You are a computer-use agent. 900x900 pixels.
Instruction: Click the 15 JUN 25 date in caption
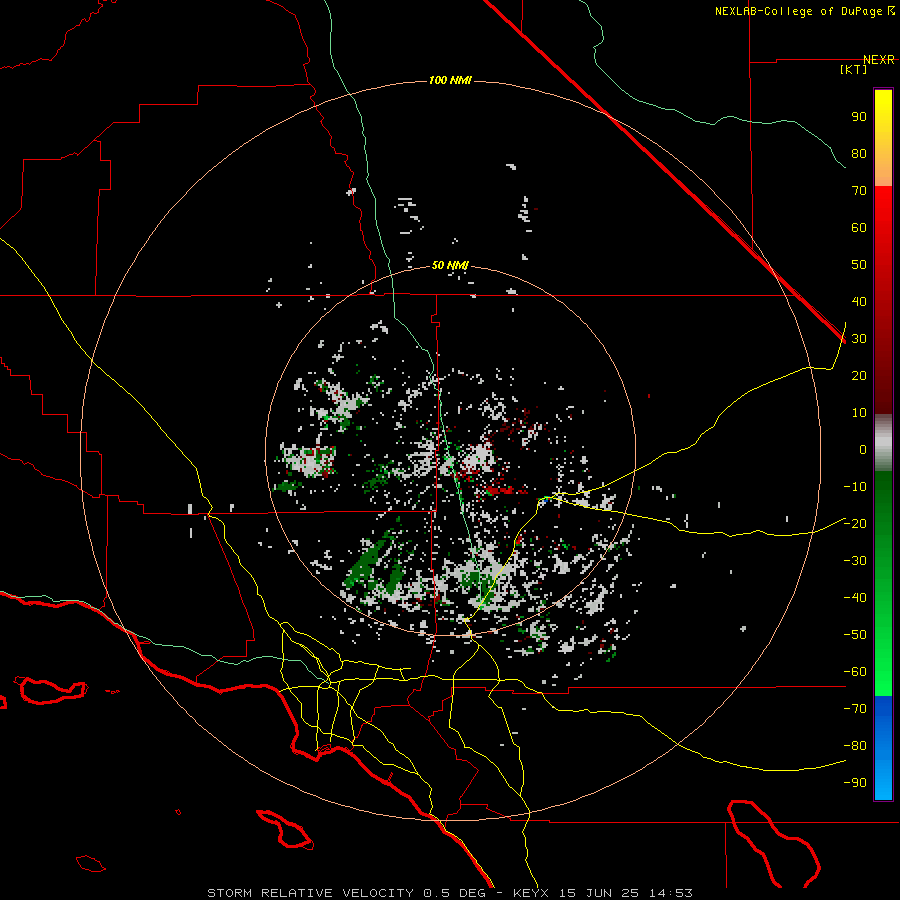click(600, 893)
